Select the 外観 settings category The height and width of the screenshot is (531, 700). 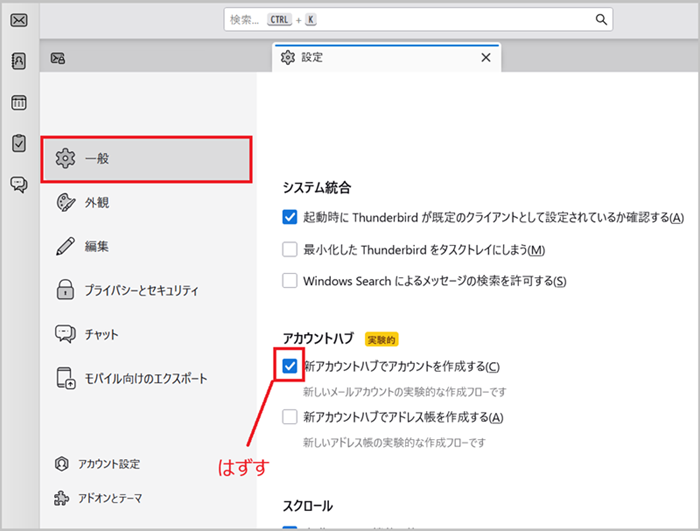[x=97, y=202]
